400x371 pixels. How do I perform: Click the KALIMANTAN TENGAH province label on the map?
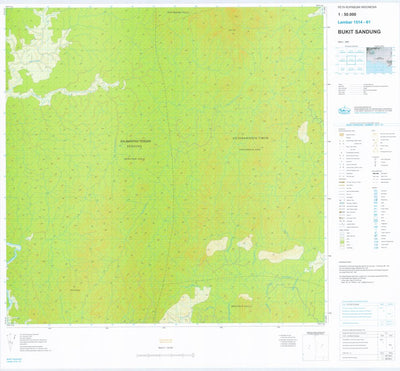click(135, 141)
